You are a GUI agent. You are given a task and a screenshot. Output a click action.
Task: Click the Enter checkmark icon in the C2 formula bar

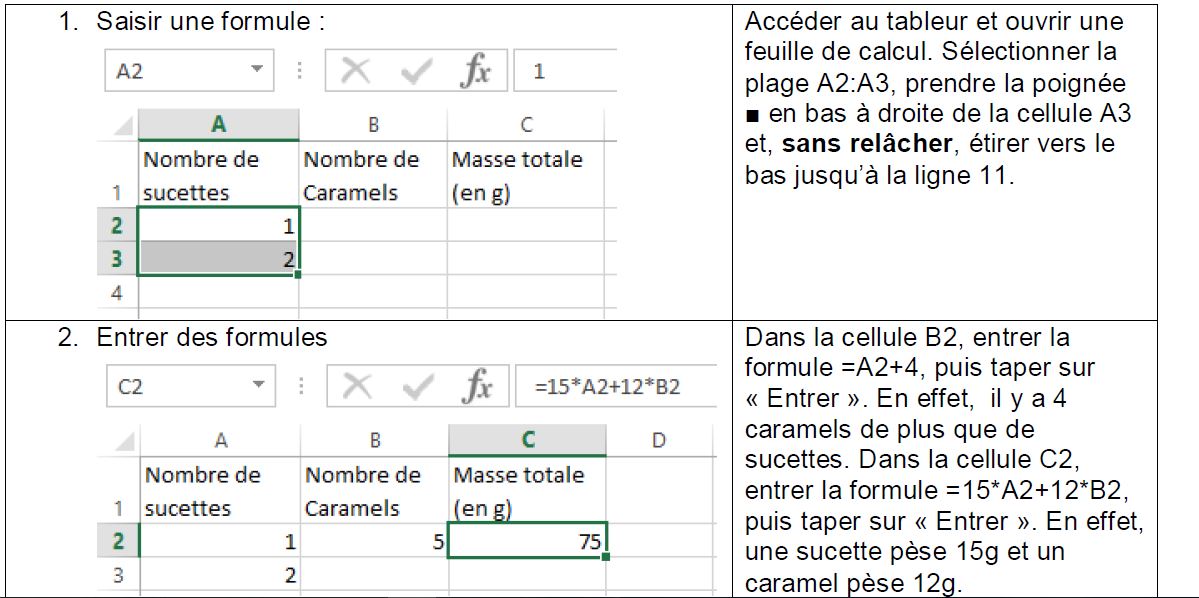click(x=416, y=387)
